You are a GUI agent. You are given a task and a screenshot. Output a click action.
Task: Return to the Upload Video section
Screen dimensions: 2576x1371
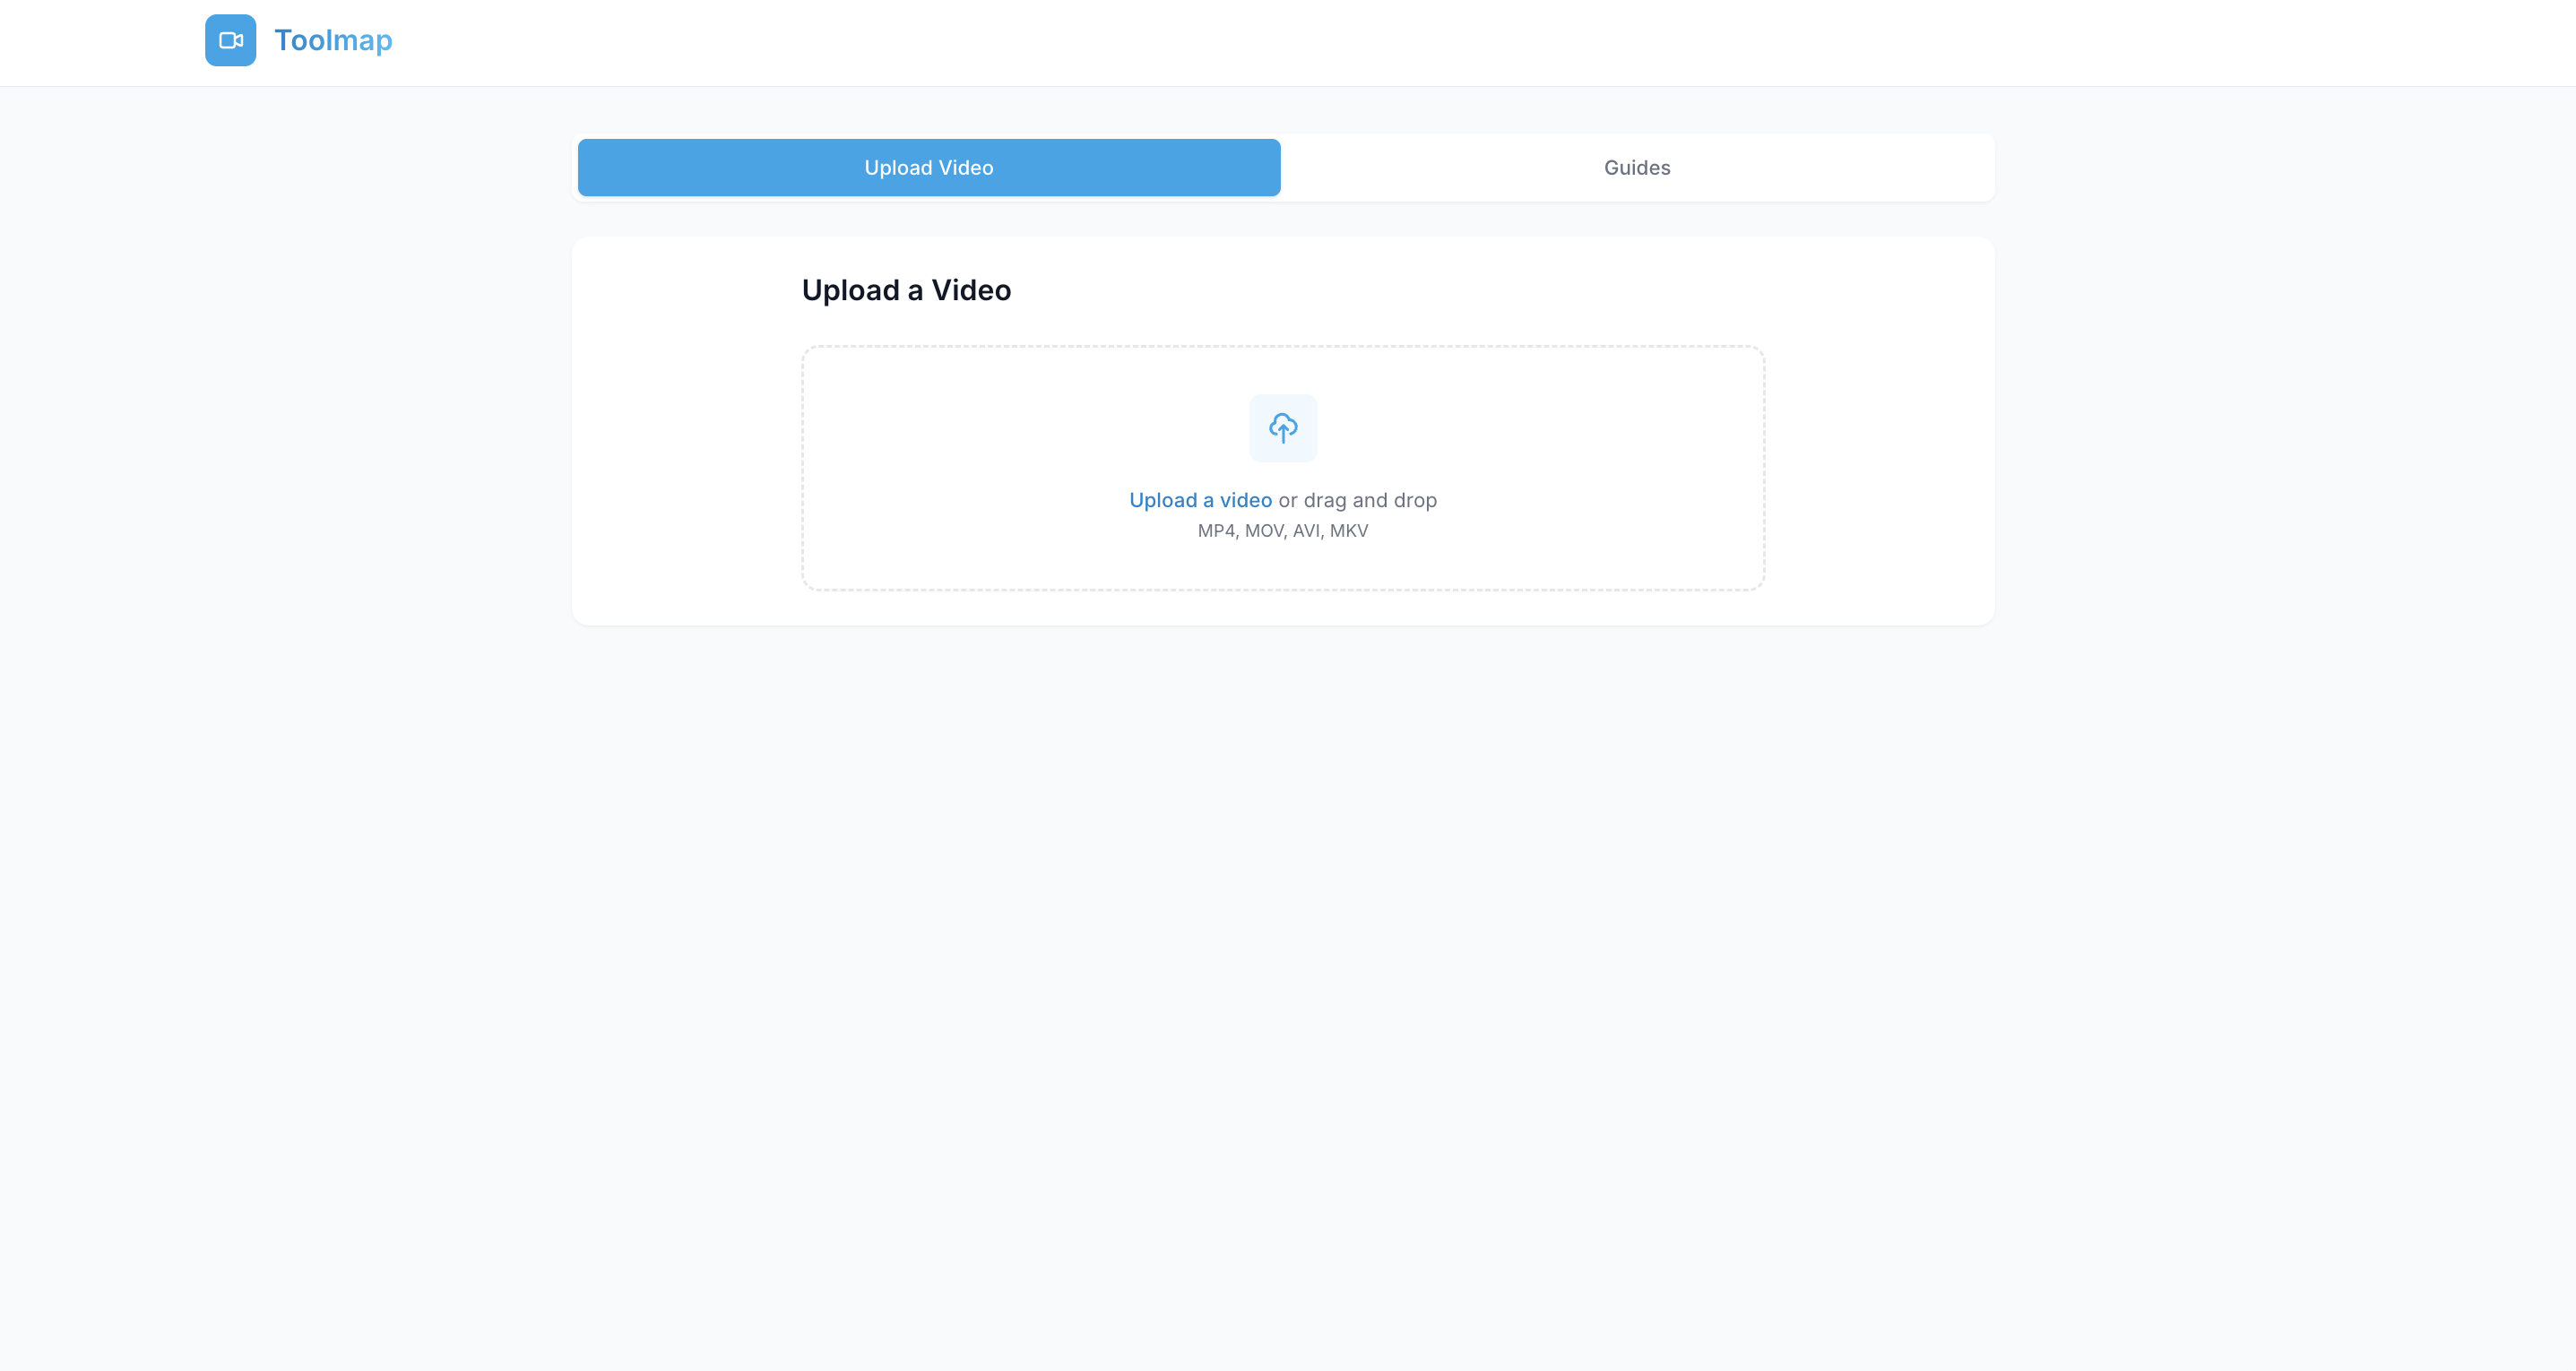pyautogui.click(x=928, y=167)
